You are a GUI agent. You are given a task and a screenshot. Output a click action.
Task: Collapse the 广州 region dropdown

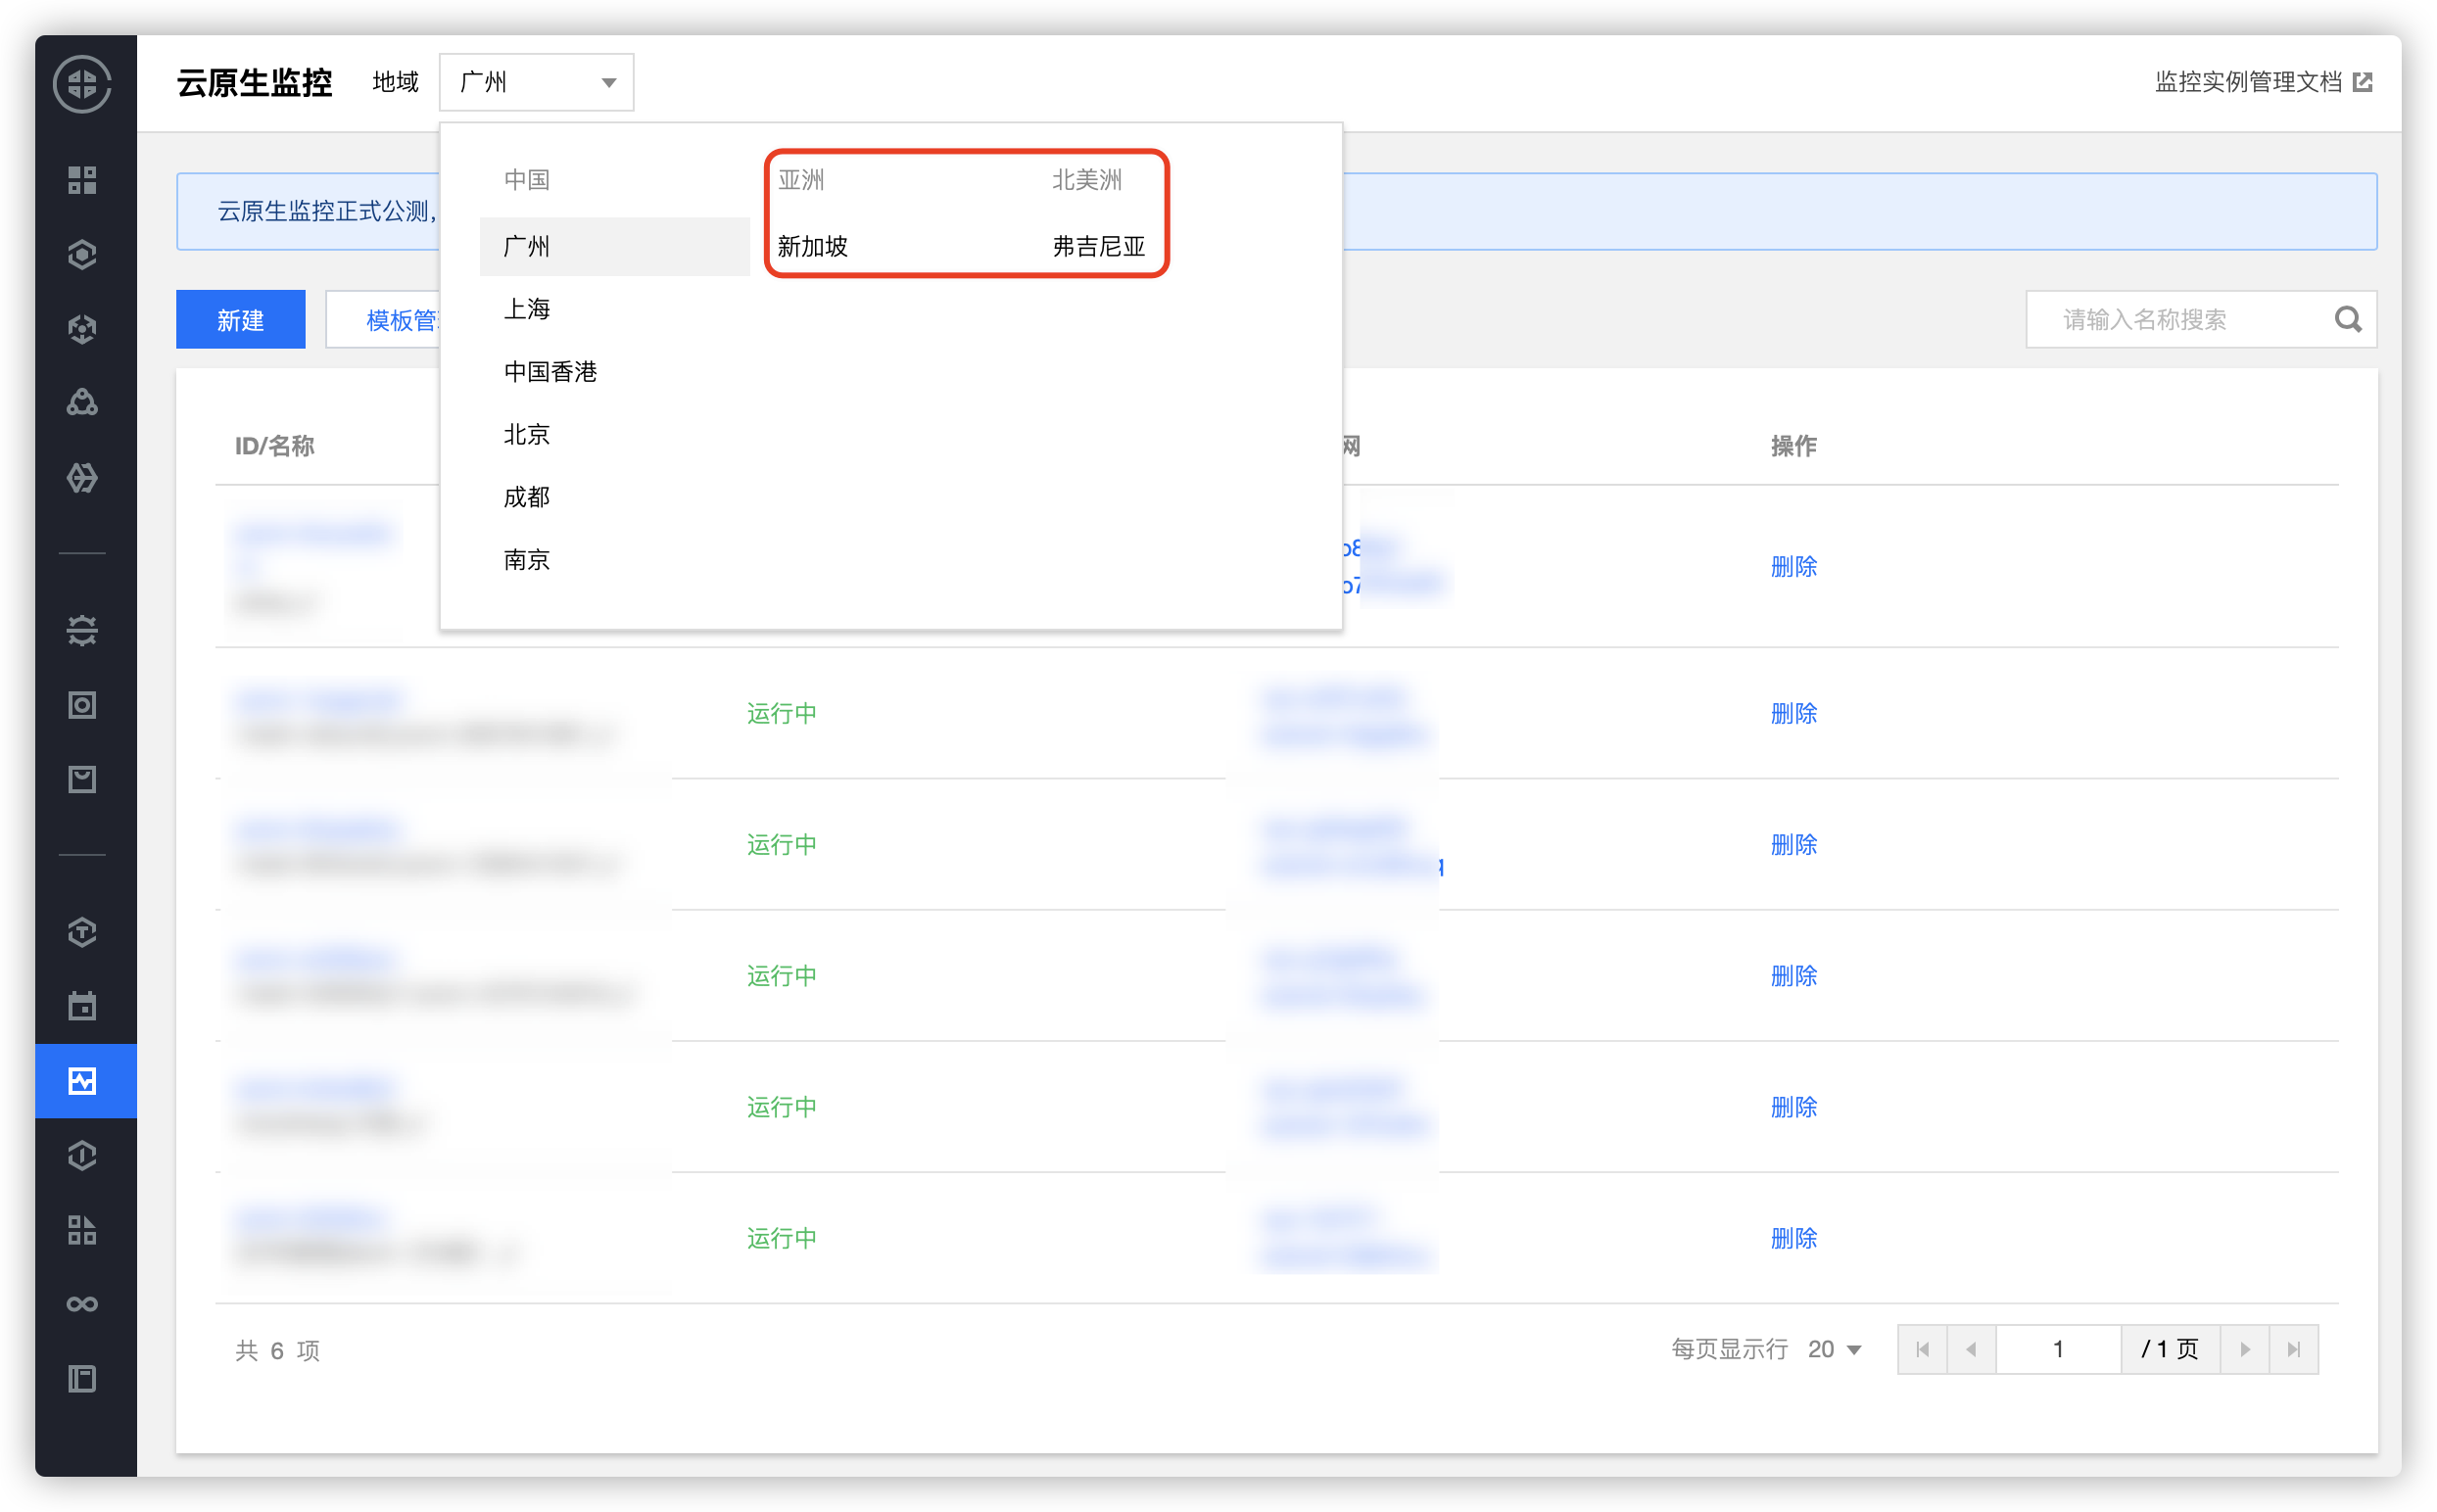[536, 82]
